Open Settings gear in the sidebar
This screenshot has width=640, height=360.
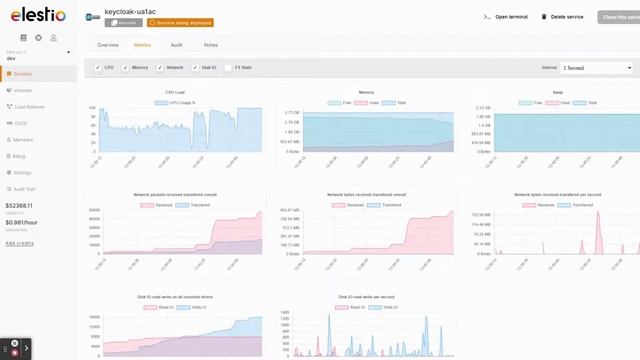pyautogui.click(x=9, y=172)
